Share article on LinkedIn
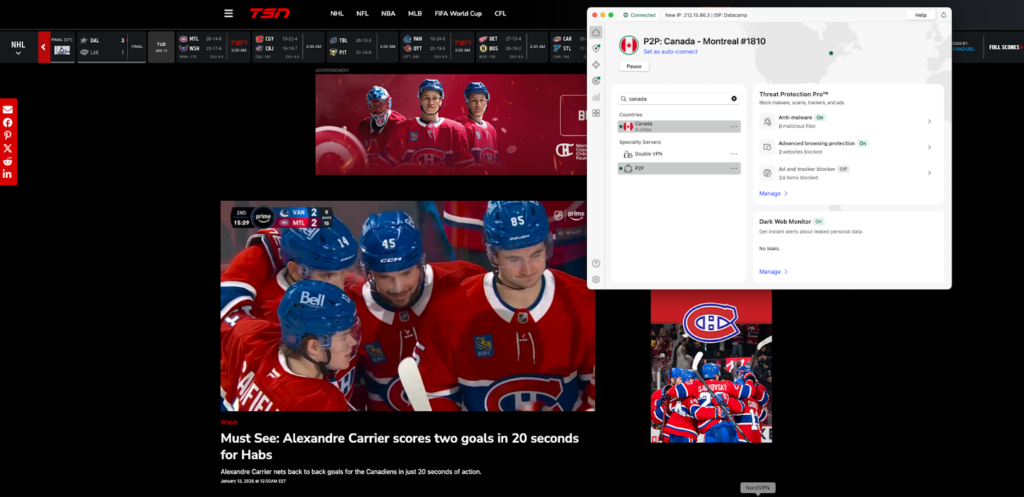The image size is (1024, 497). click(7, 174)
